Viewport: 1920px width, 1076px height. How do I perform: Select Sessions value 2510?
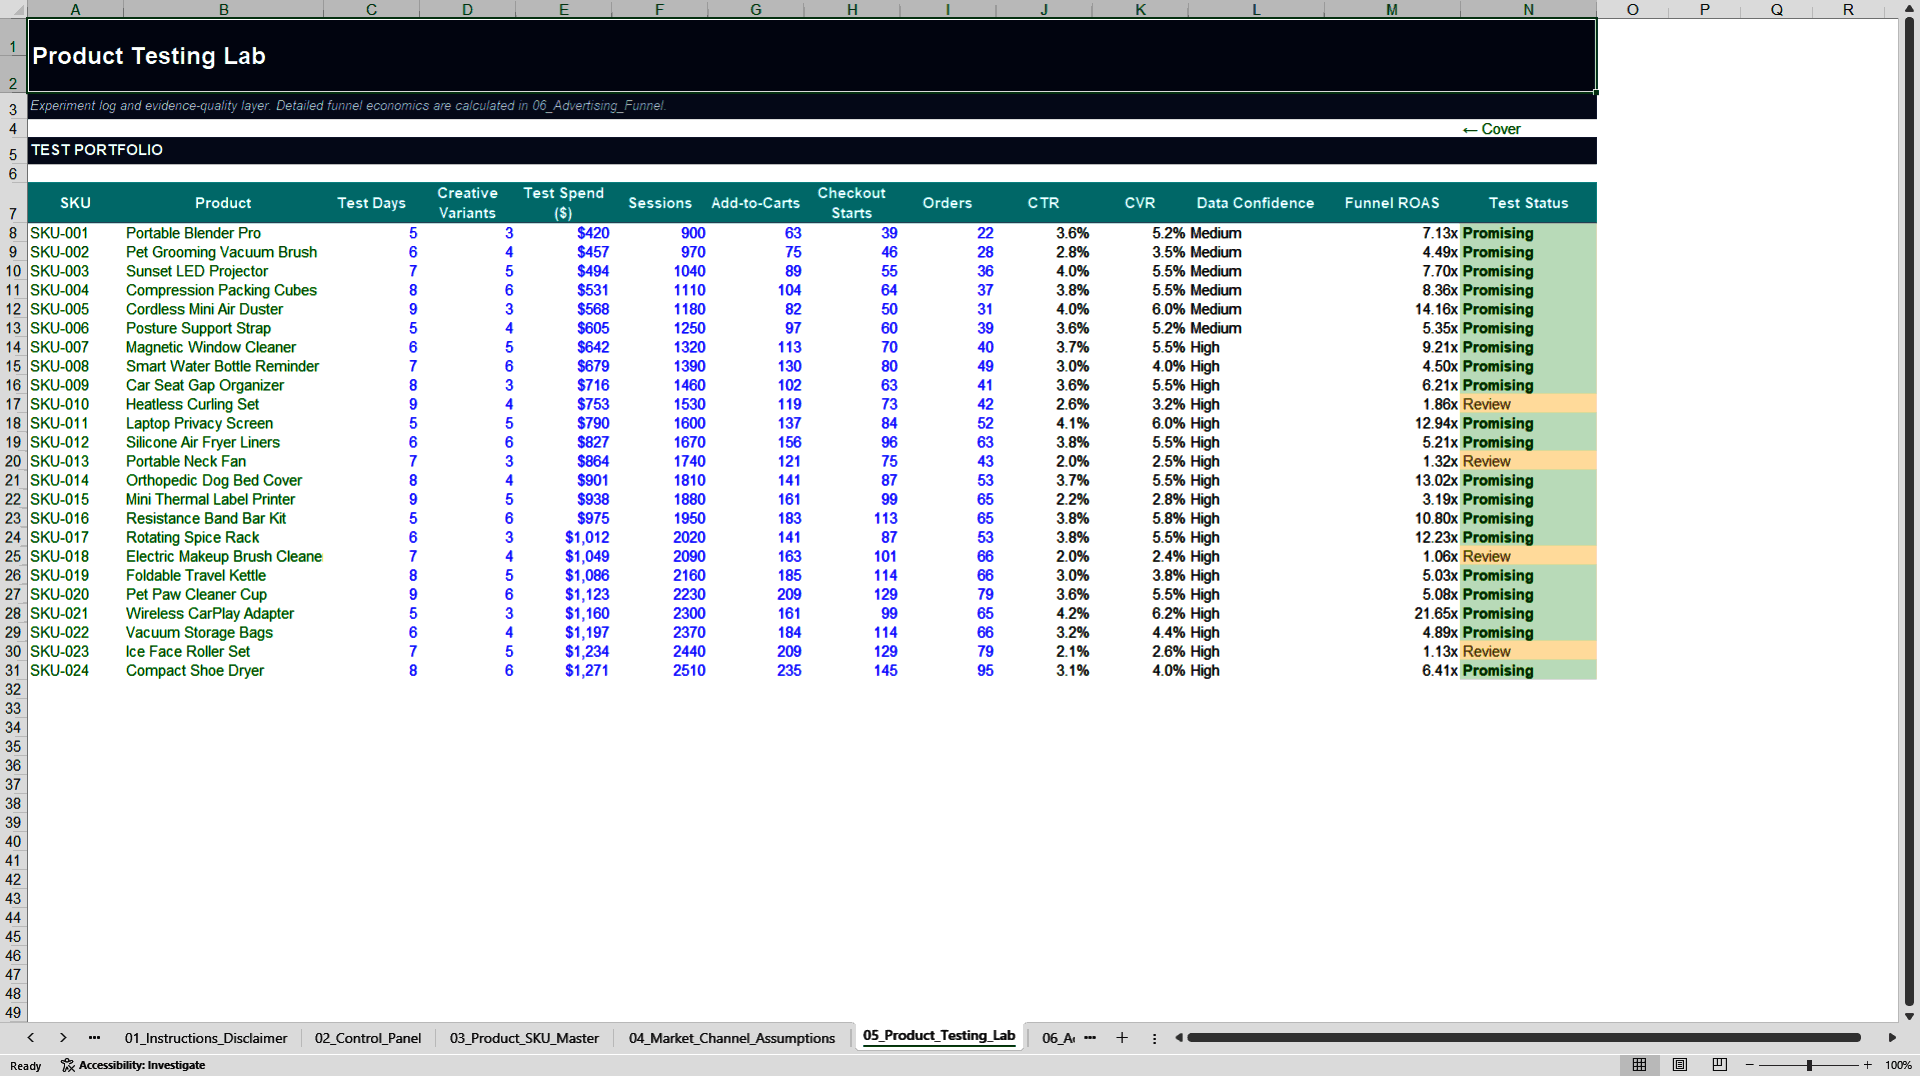[x=659, y=670]
